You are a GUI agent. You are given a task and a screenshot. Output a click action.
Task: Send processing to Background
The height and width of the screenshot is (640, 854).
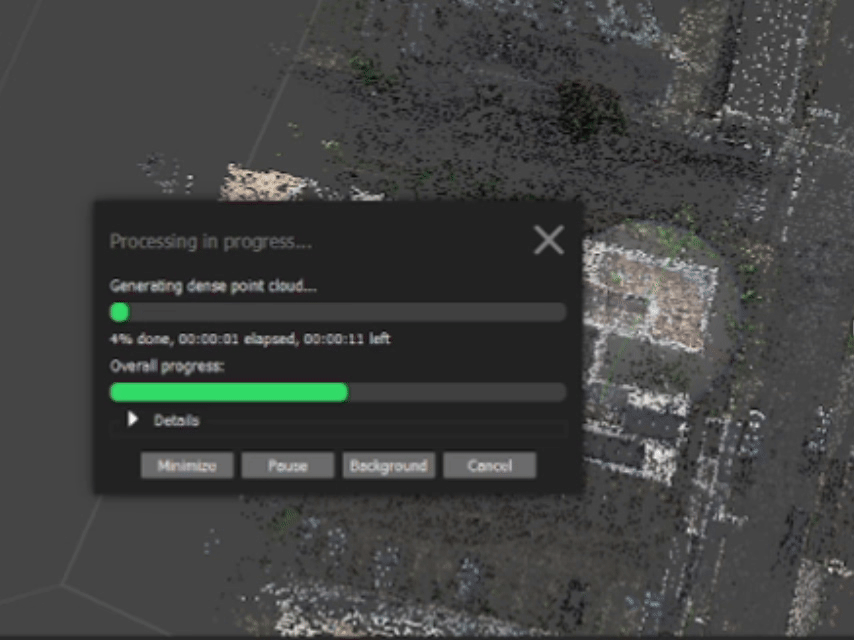(x=388, y=466)
